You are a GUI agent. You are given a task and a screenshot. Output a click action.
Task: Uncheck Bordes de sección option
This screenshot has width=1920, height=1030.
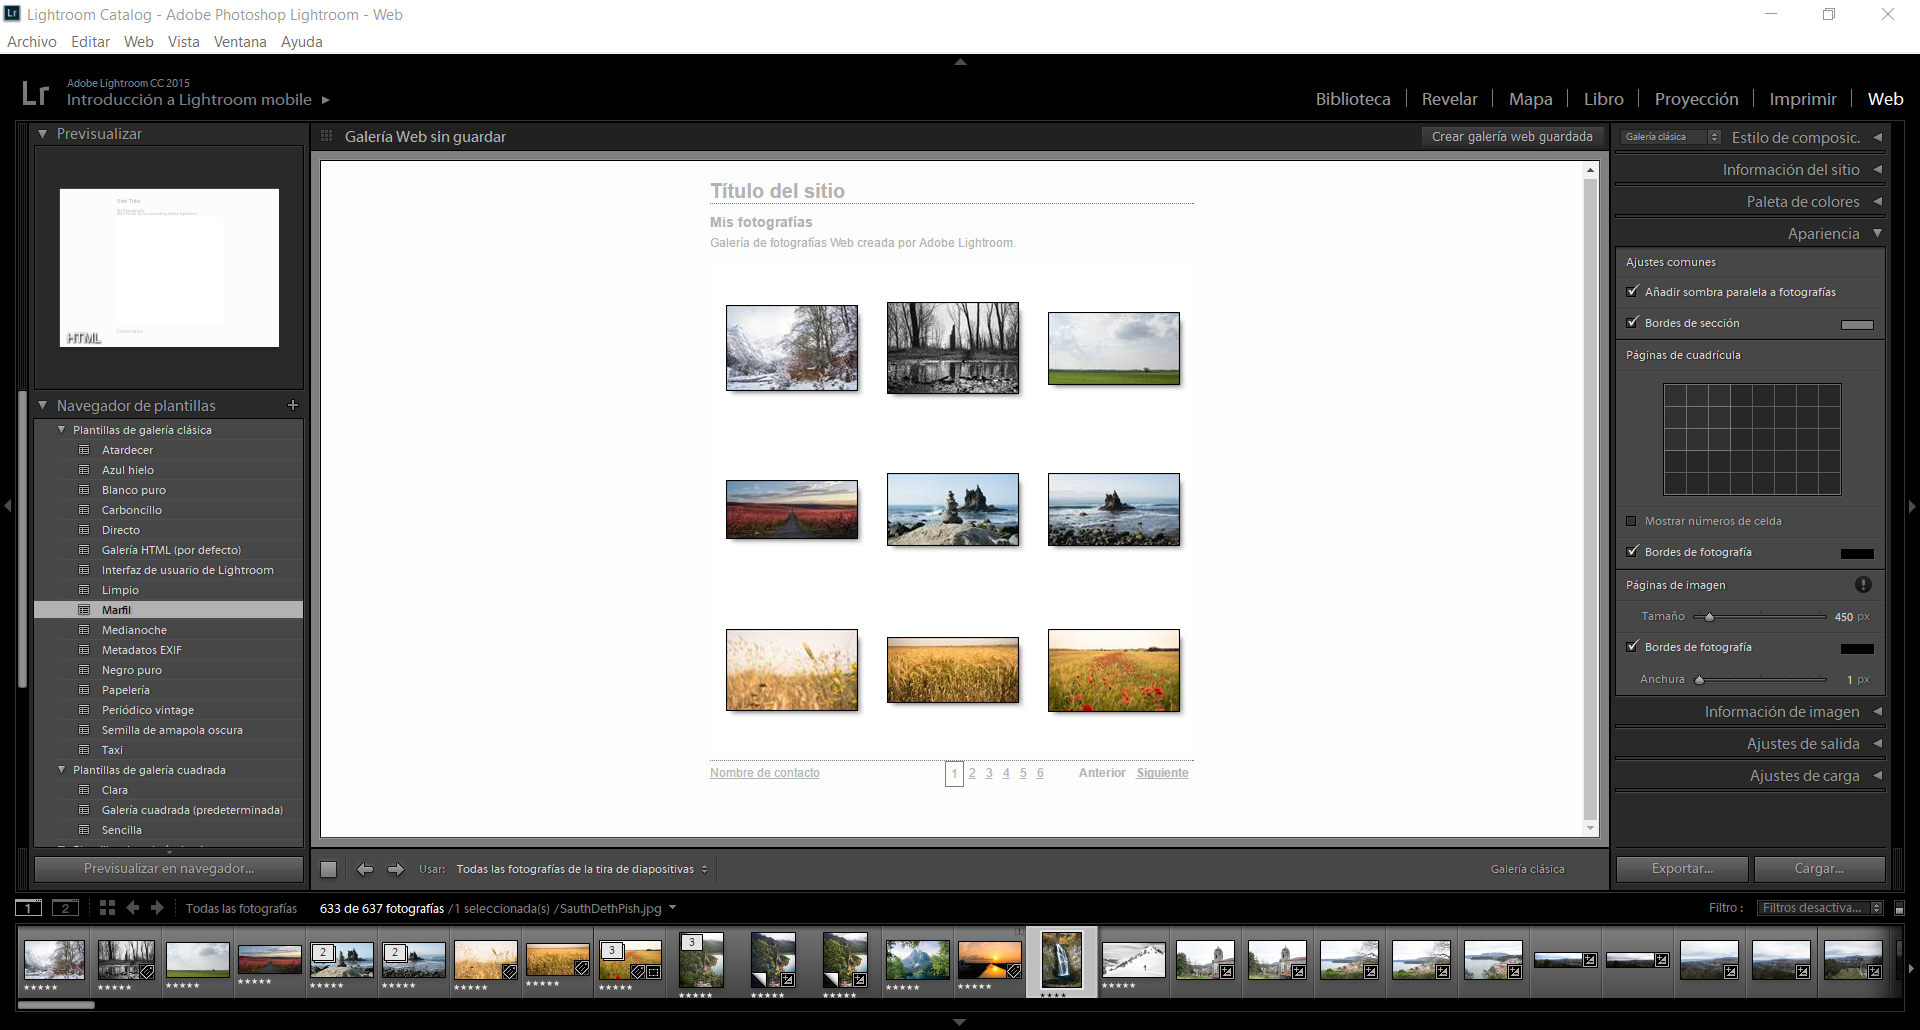click(x=1633, y=323)
